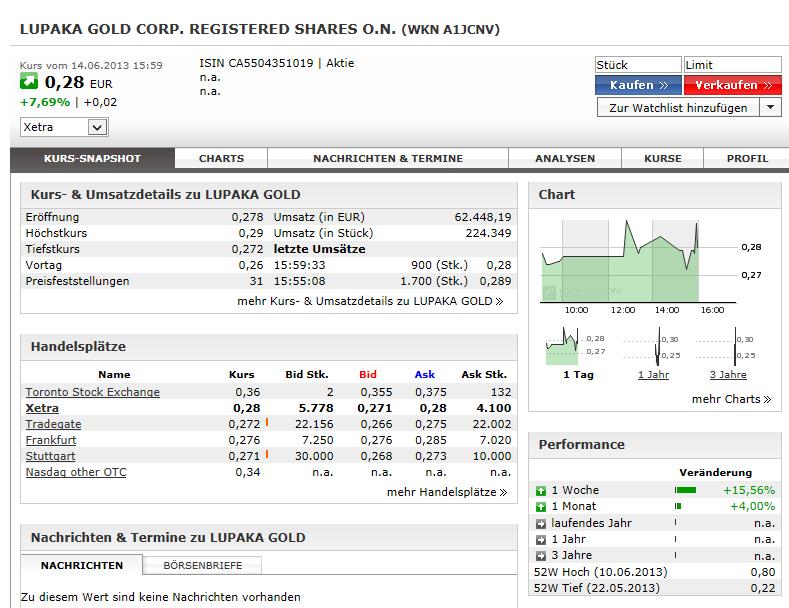
Task: Click grey arrow icon beside 3 Jahre
Action: click(541, 555)
